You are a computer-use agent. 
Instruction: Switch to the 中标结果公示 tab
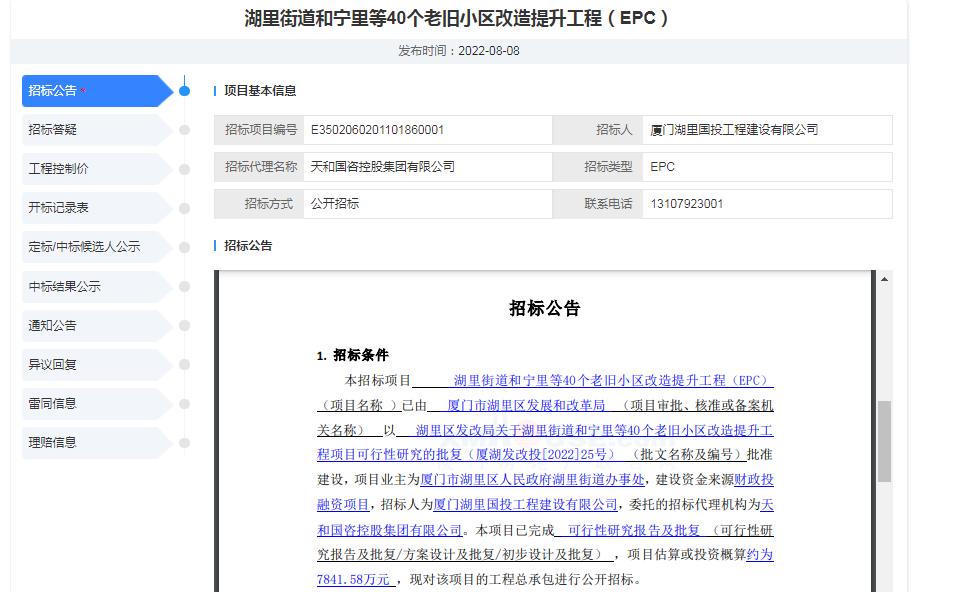(x=90, y=287)
